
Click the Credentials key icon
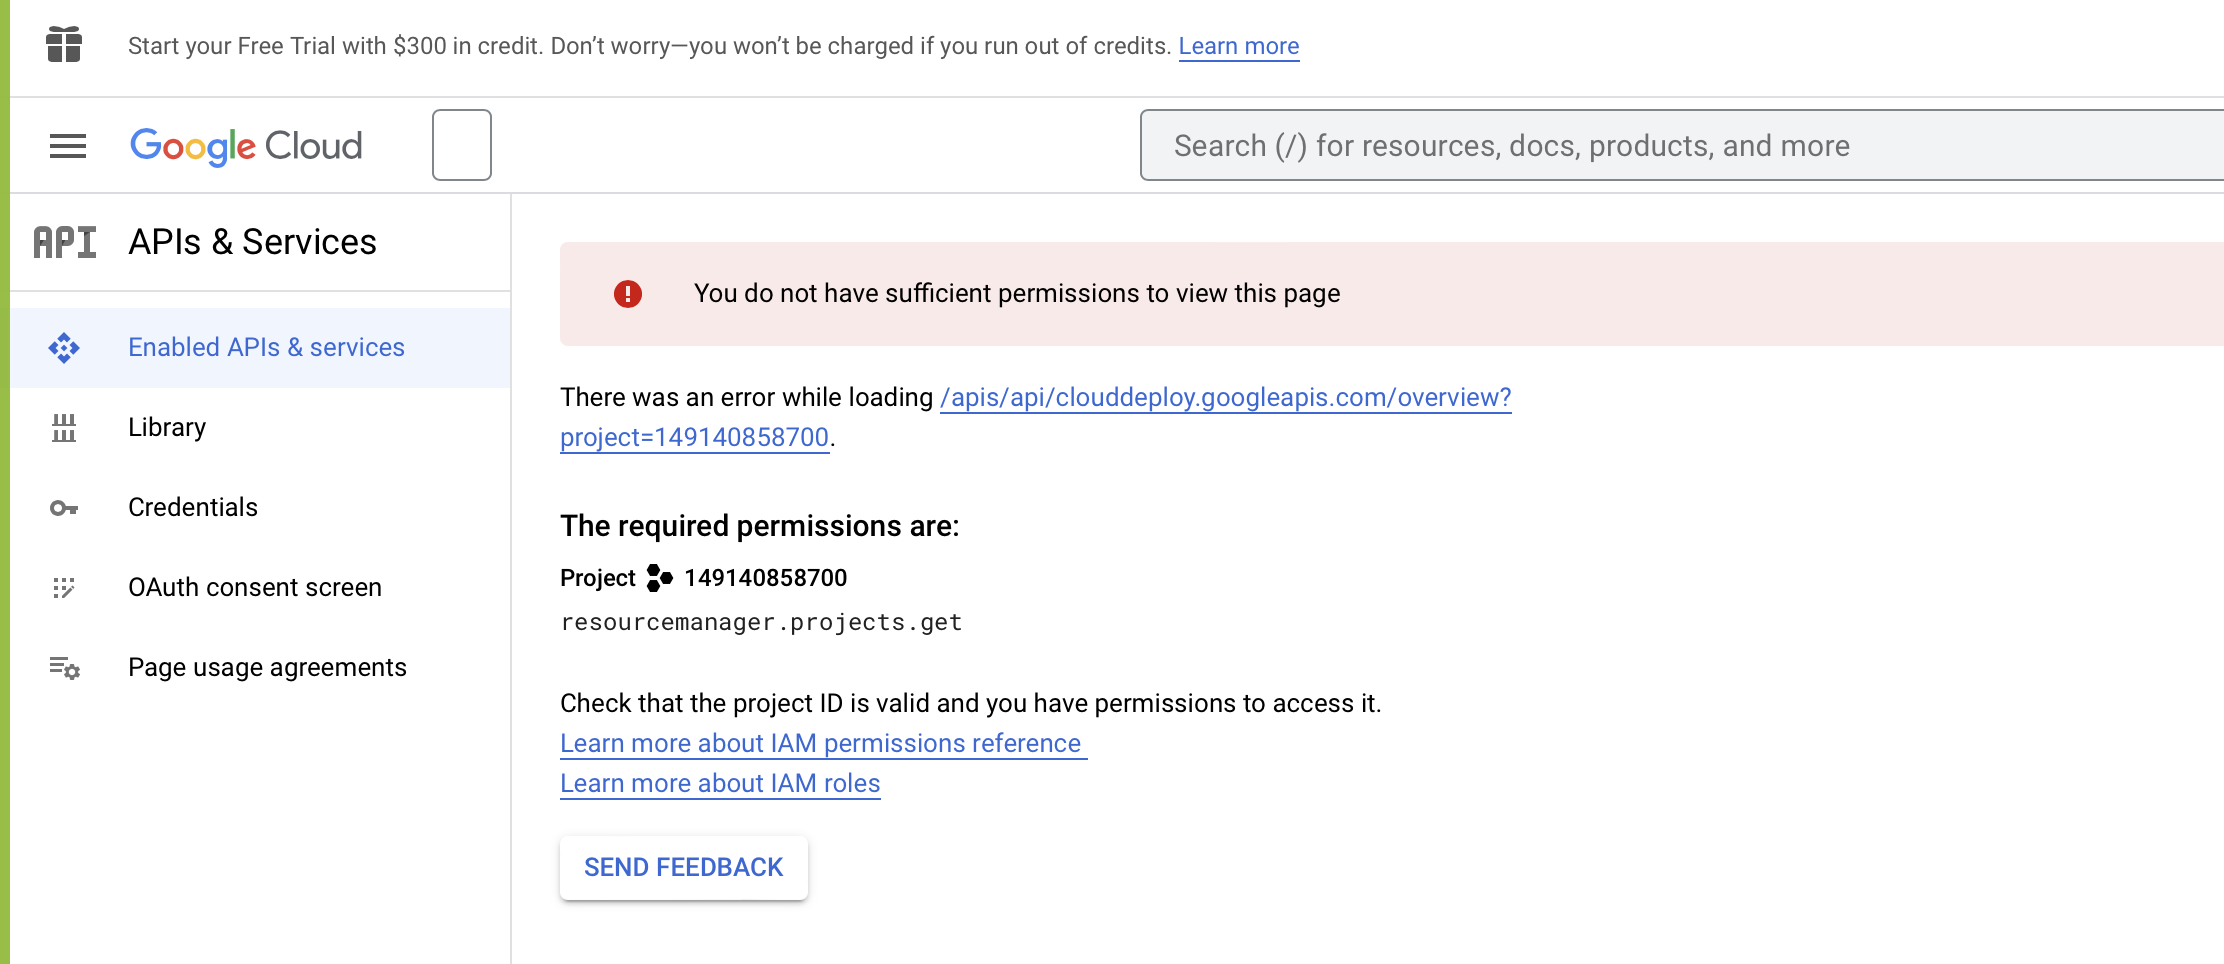(x=64, y=508)
